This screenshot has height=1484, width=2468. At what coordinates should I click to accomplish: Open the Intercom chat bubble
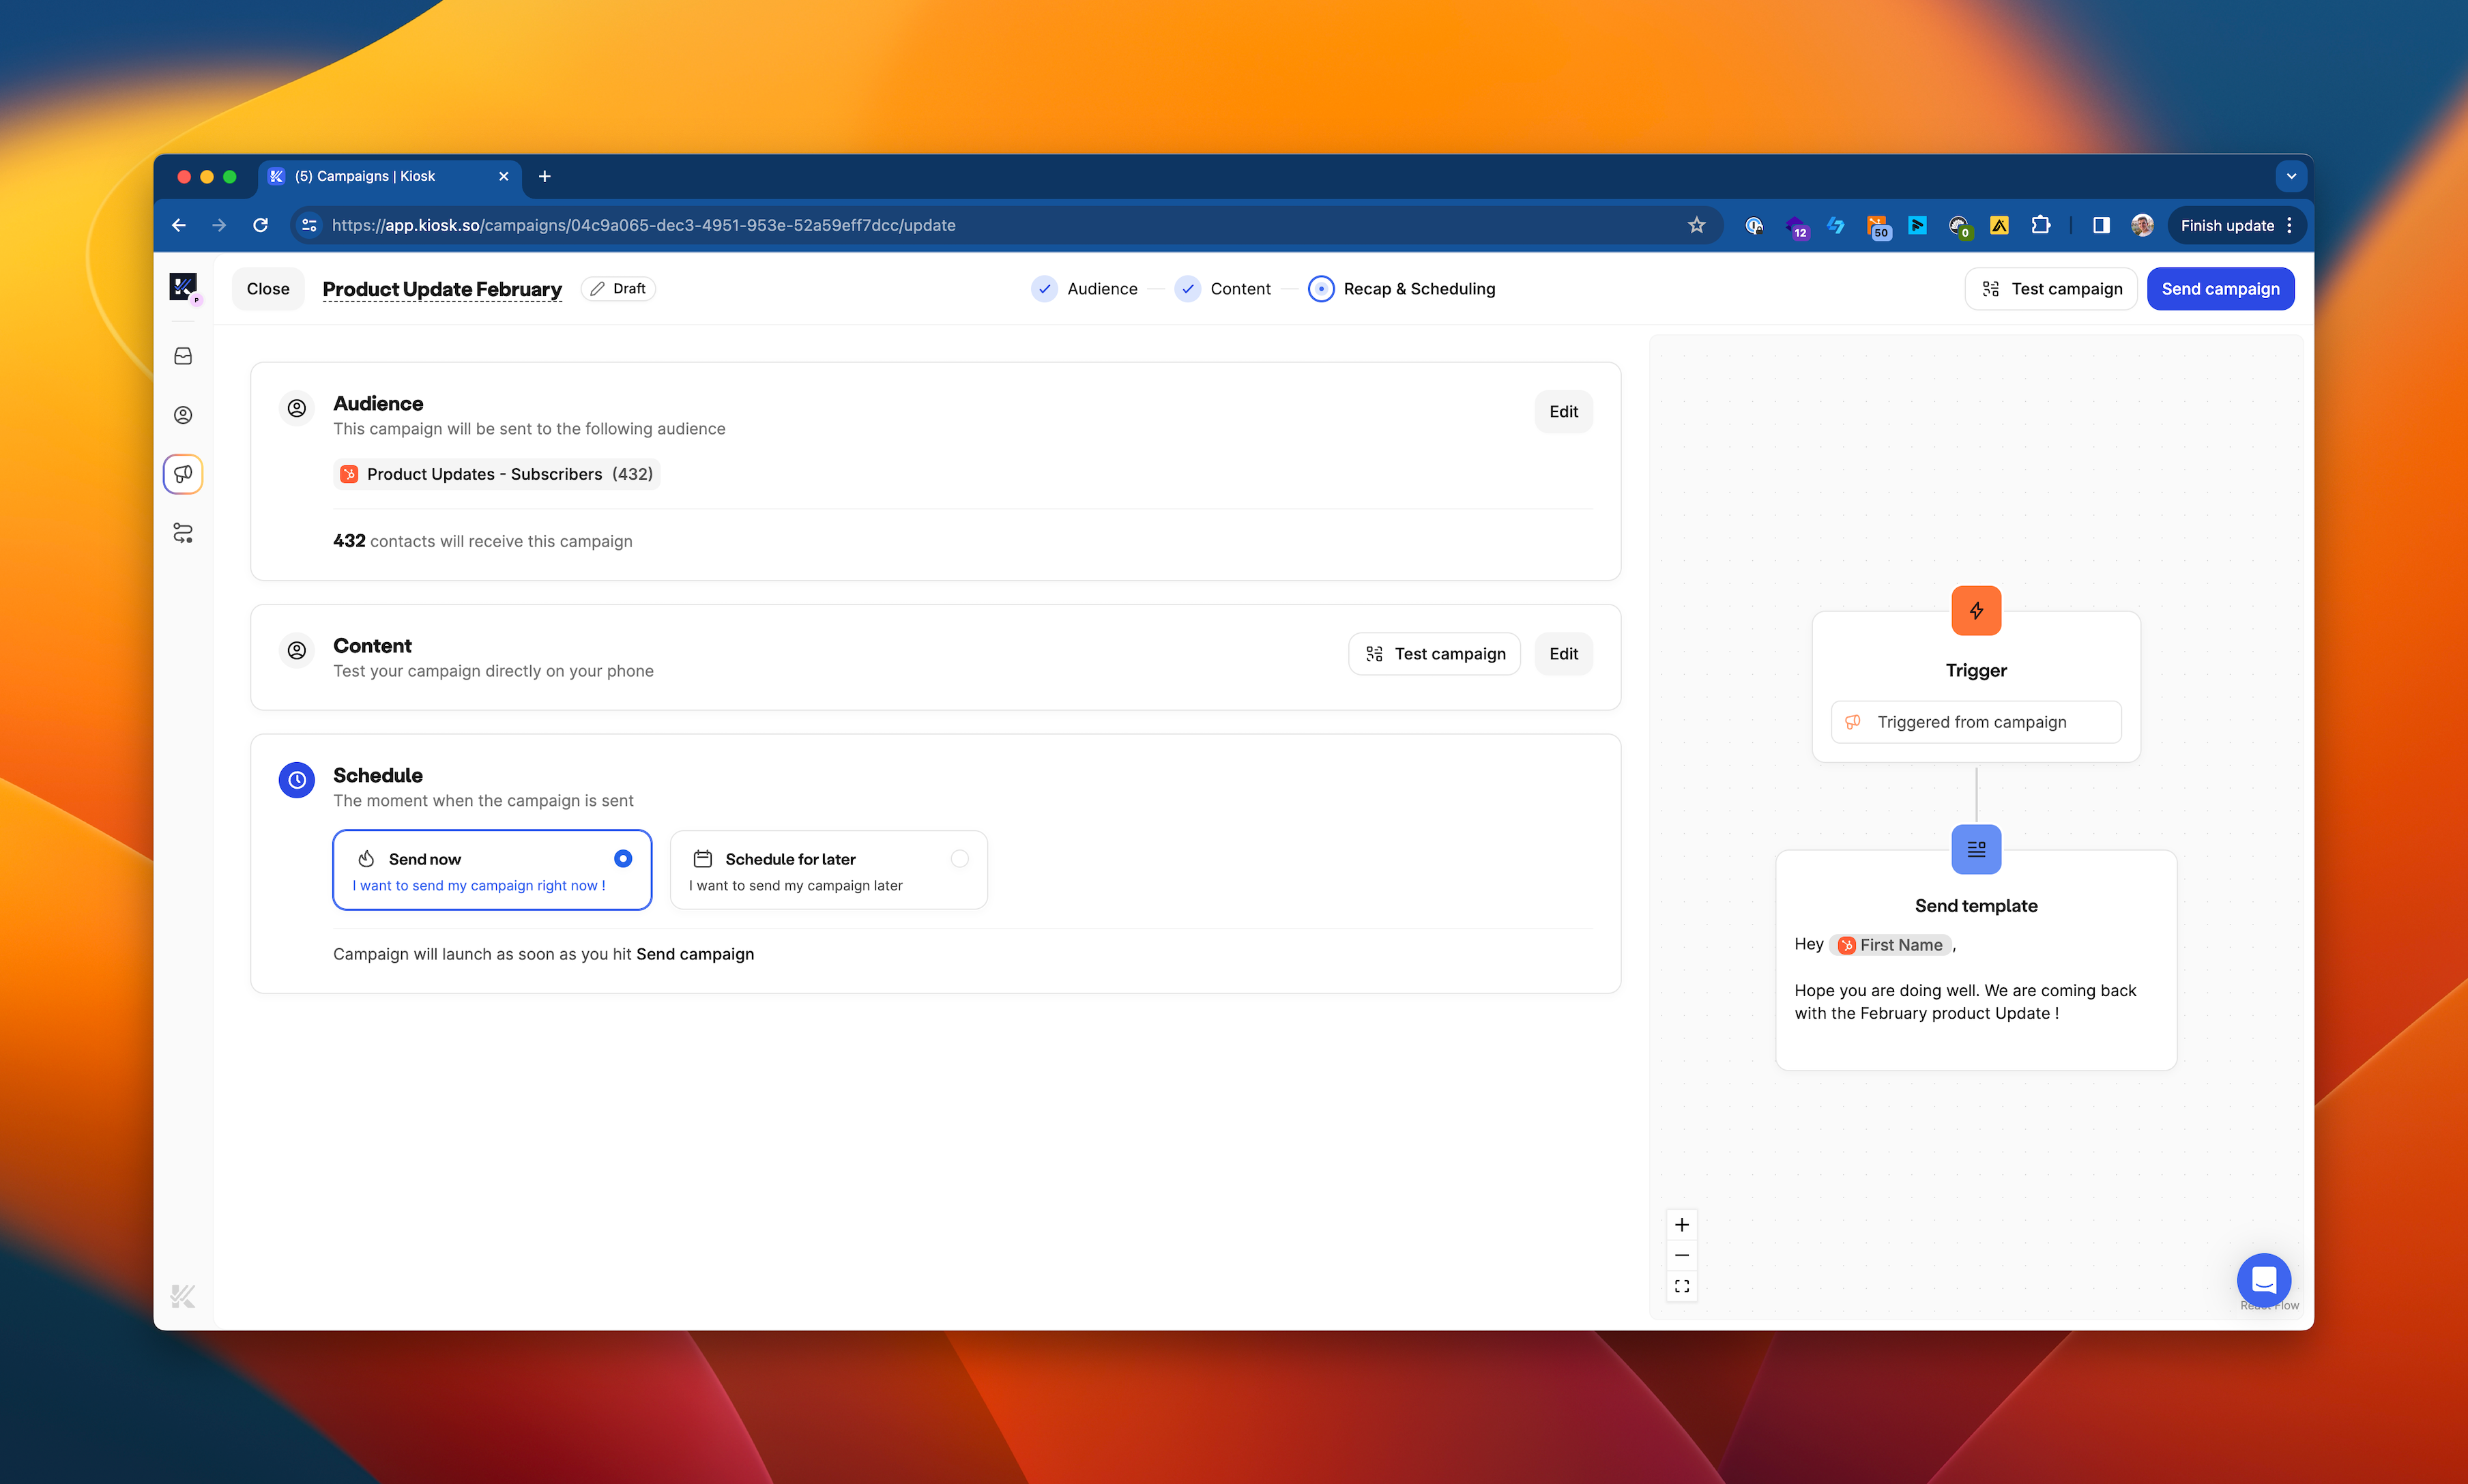(2263, 1279)
